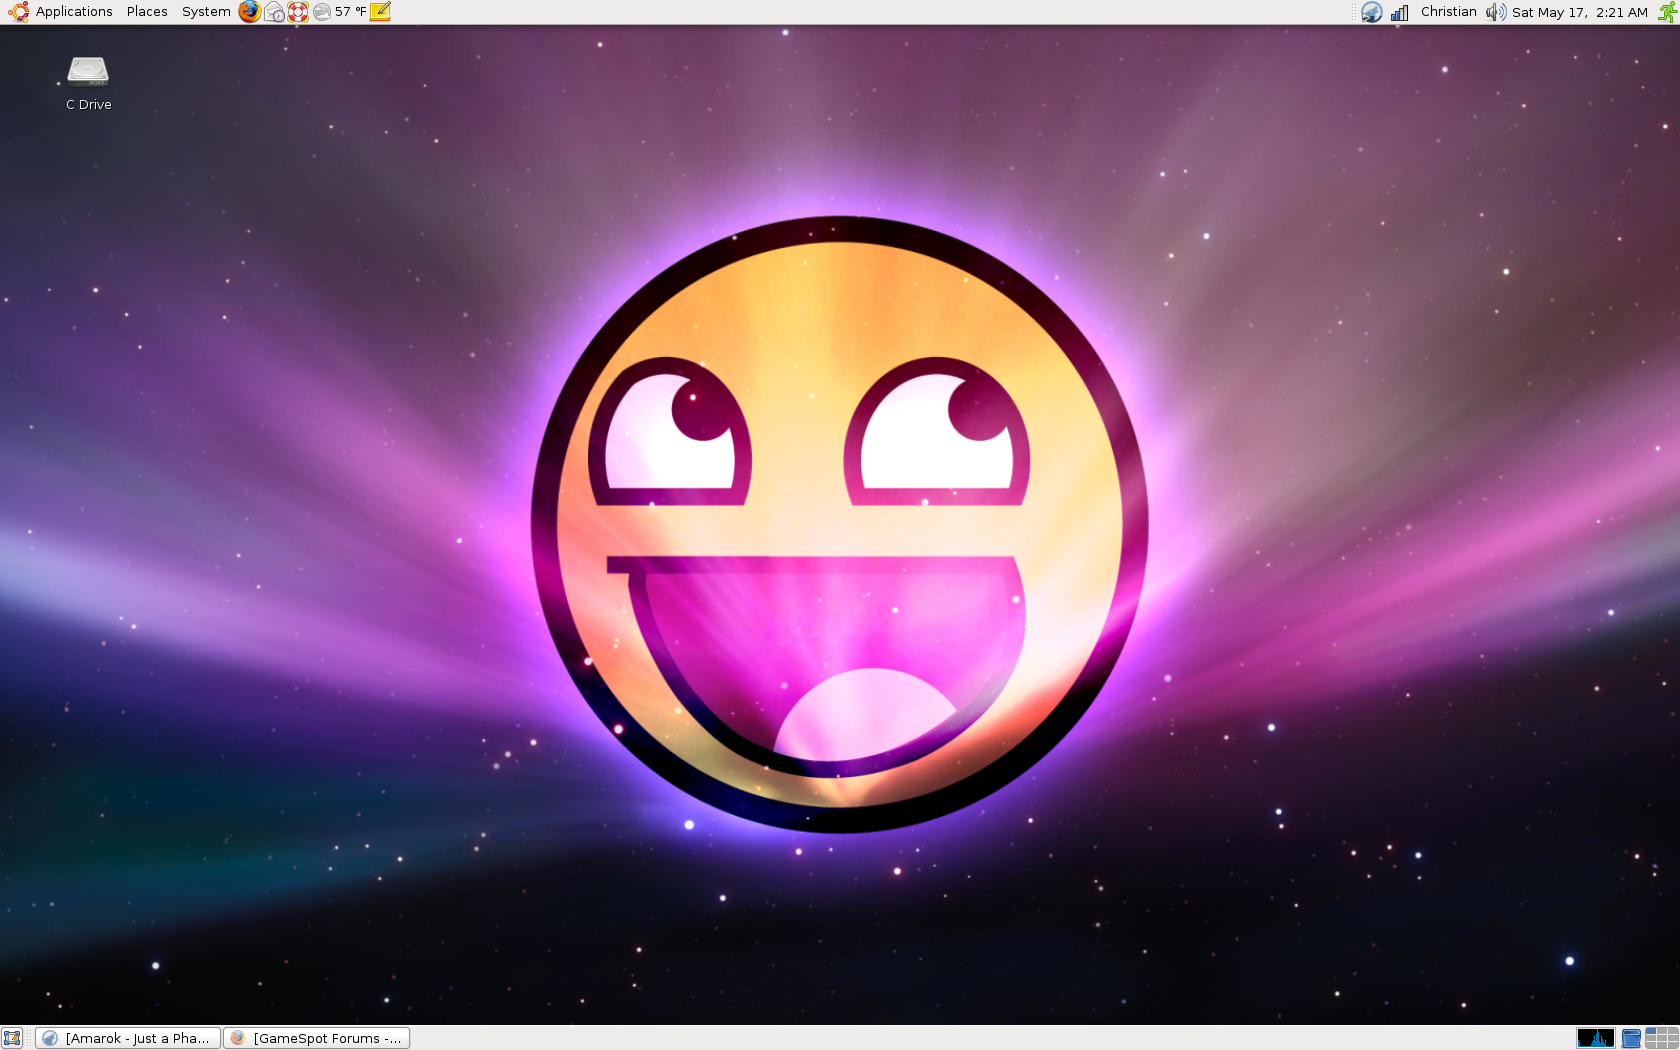Open the Tomboy sticky notes icon
This screenshot has height=1050, width=1680.
coord(380,12)
